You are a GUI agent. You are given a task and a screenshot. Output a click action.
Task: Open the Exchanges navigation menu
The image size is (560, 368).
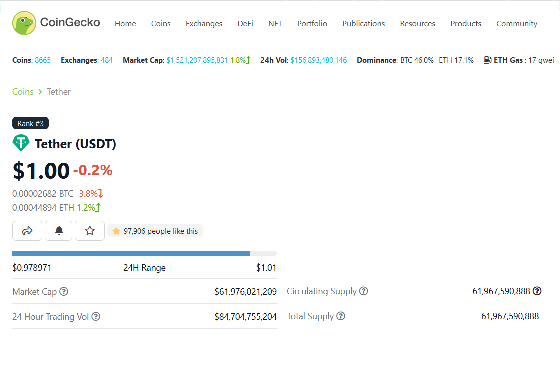(x=204, y=24)
